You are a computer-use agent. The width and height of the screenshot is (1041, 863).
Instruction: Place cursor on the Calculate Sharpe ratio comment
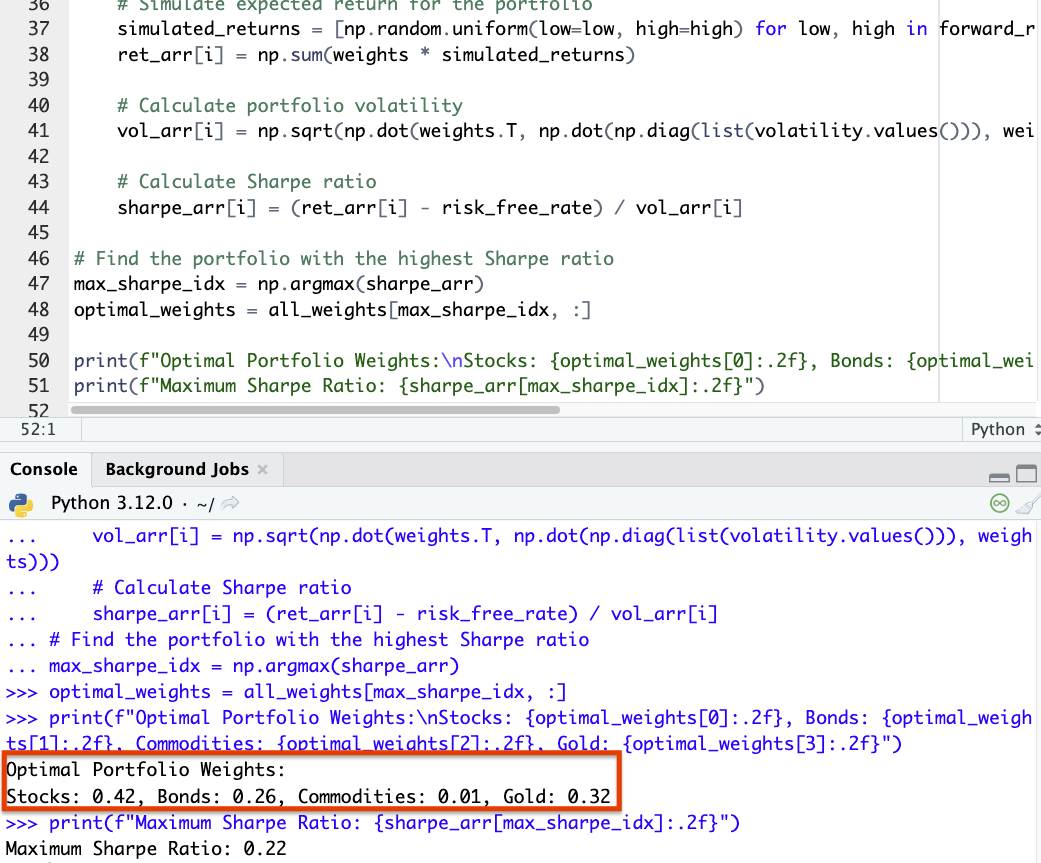tap(247, 182)
